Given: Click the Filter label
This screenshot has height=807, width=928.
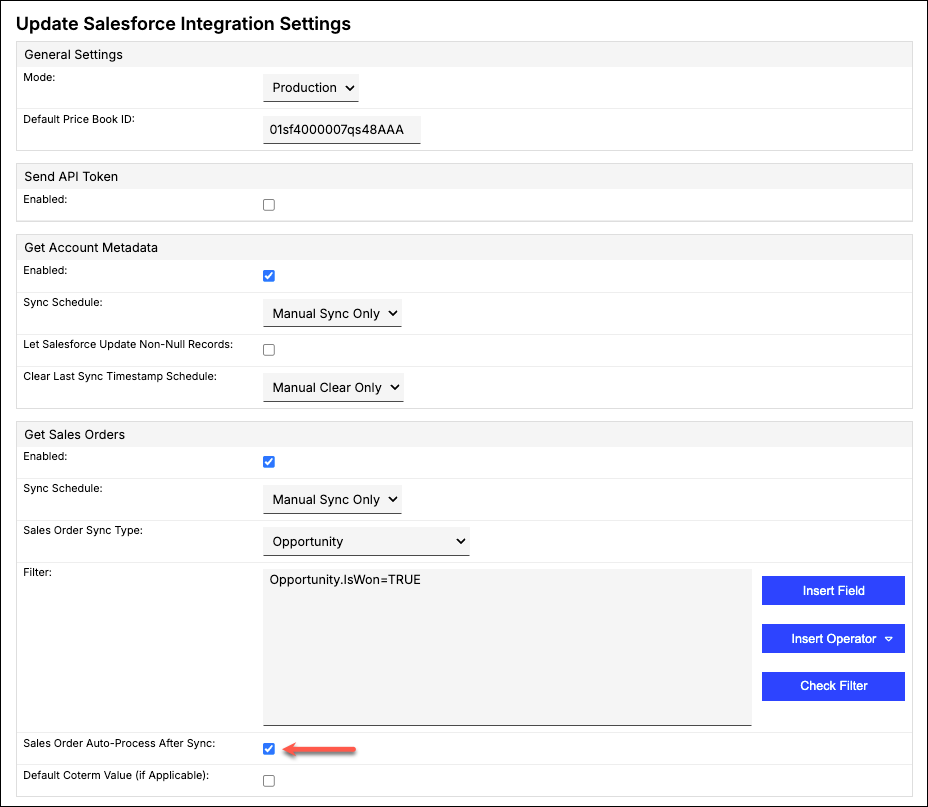Looking at the screenshot, I should tap(37, 572).
